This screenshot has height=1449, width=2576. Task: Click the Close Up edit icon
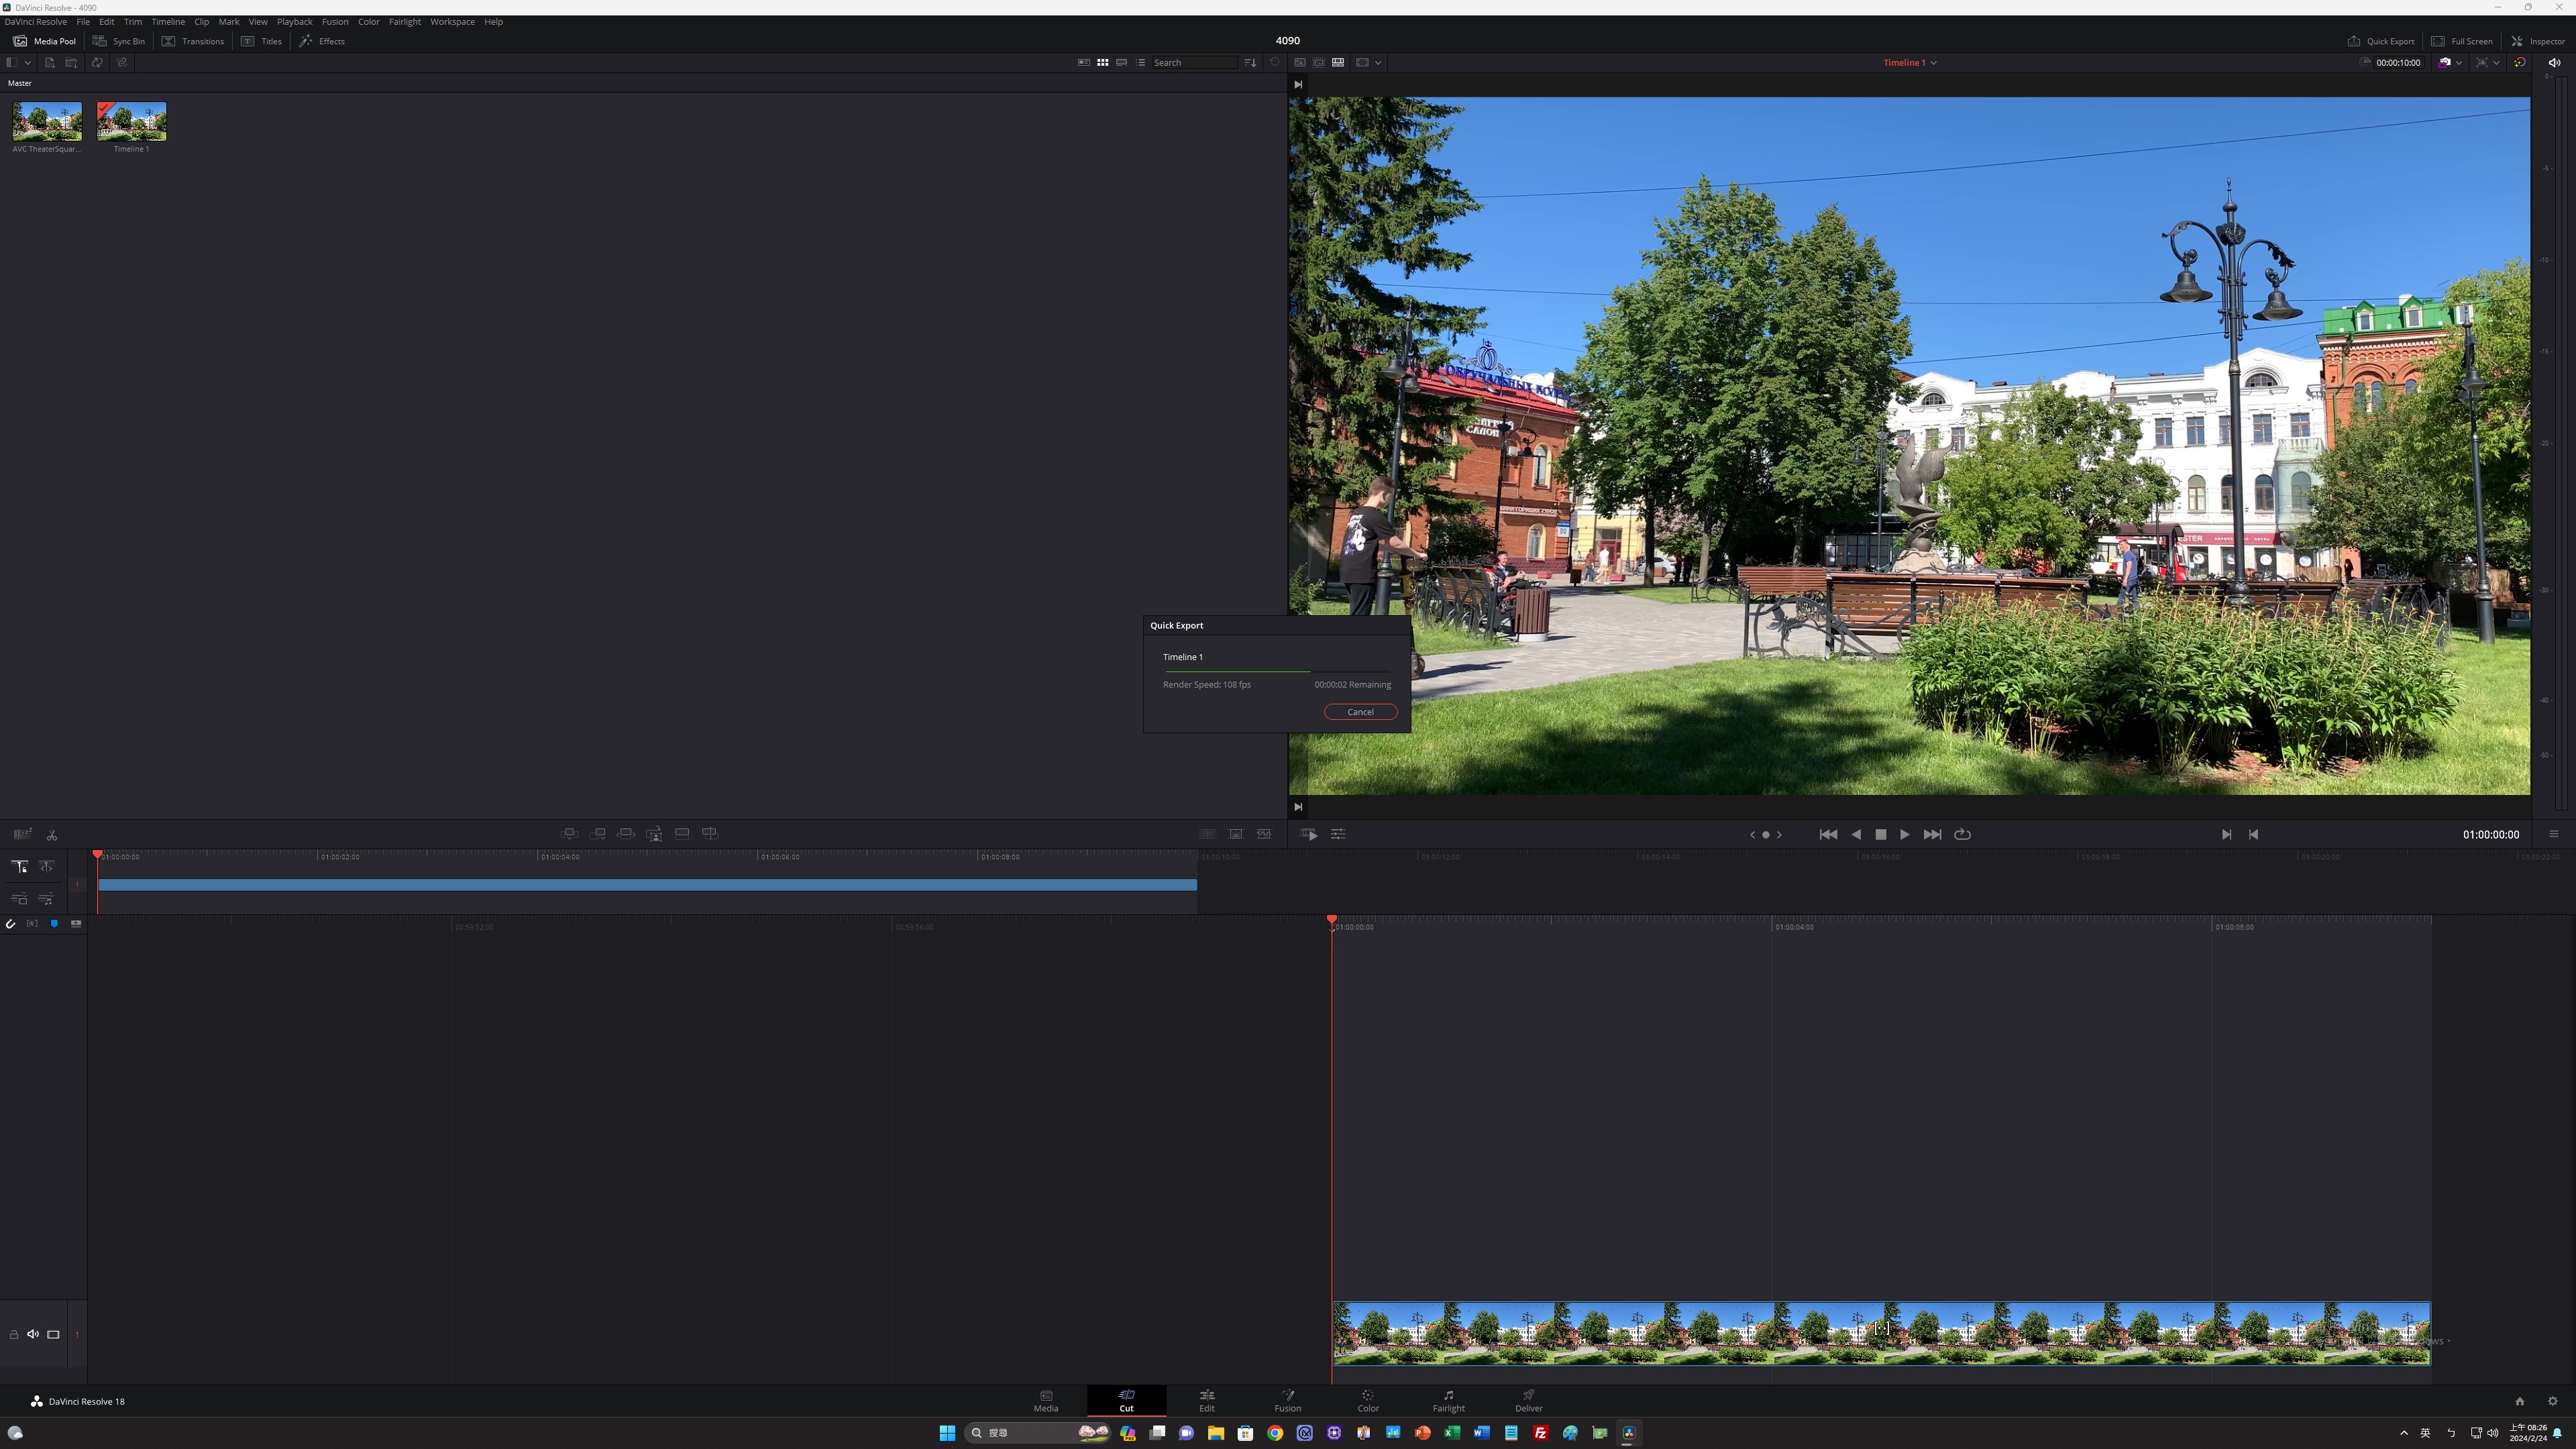pos(654,833)
